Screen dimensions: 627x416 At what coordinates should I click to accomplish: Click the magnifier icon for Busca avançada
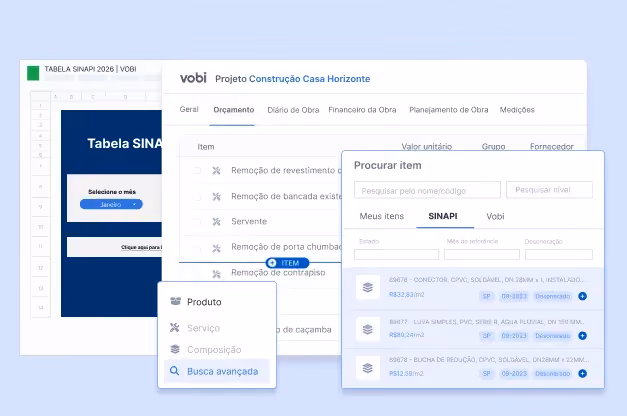[174, 371]
